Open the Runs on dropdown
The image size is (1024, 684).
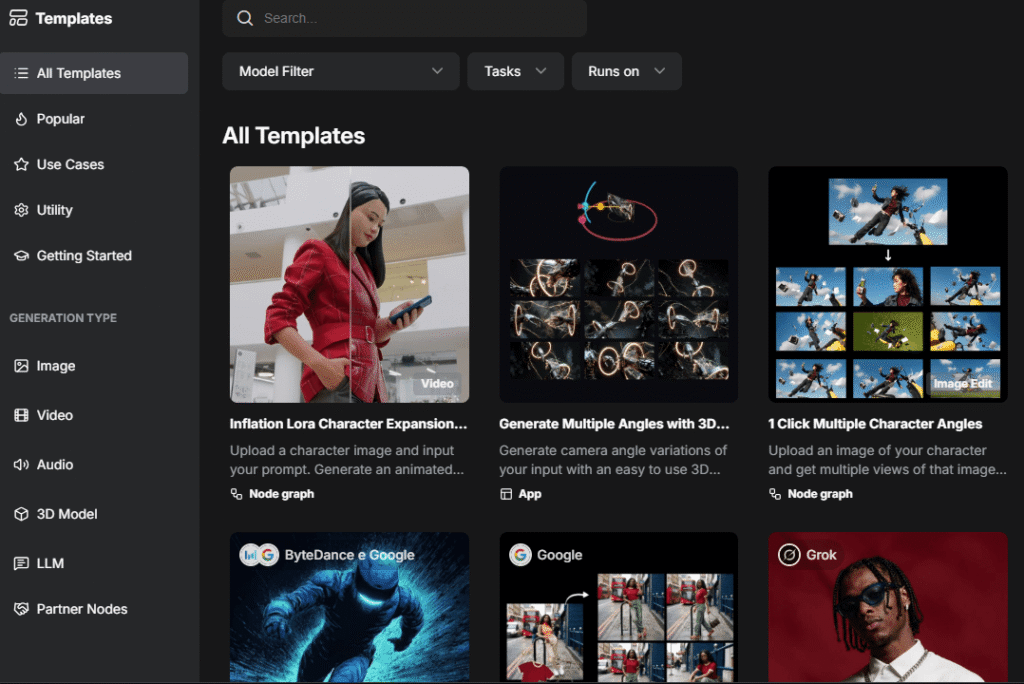tap(626, 71)
